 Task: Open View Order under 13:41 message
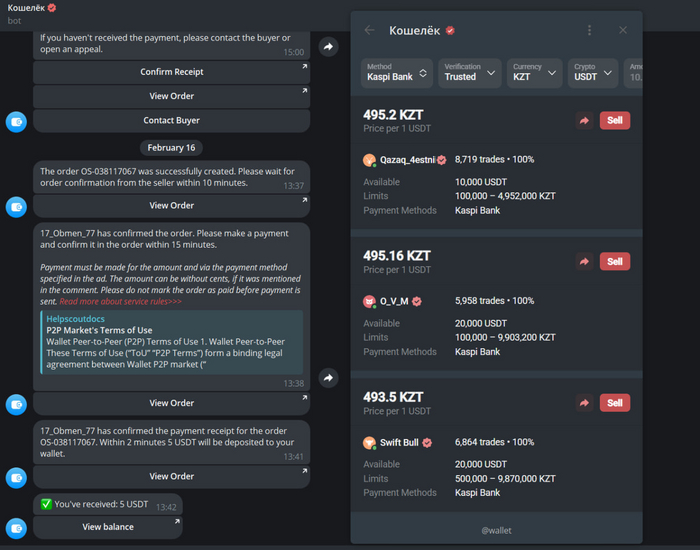tap(171, 476)
